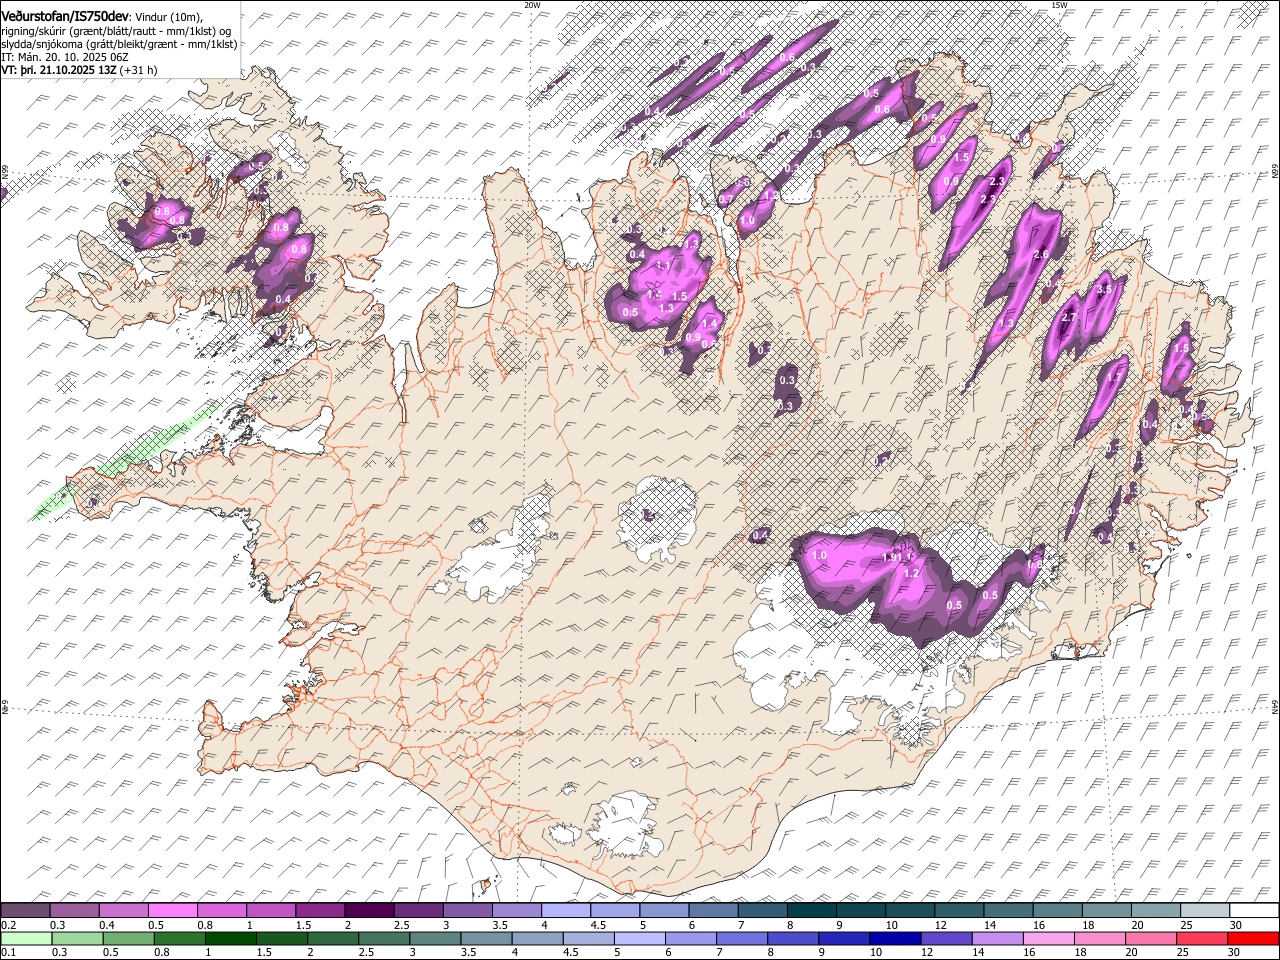Click the '25' label under lower legend
1280x960 pixels.
tap(1183, 953)
